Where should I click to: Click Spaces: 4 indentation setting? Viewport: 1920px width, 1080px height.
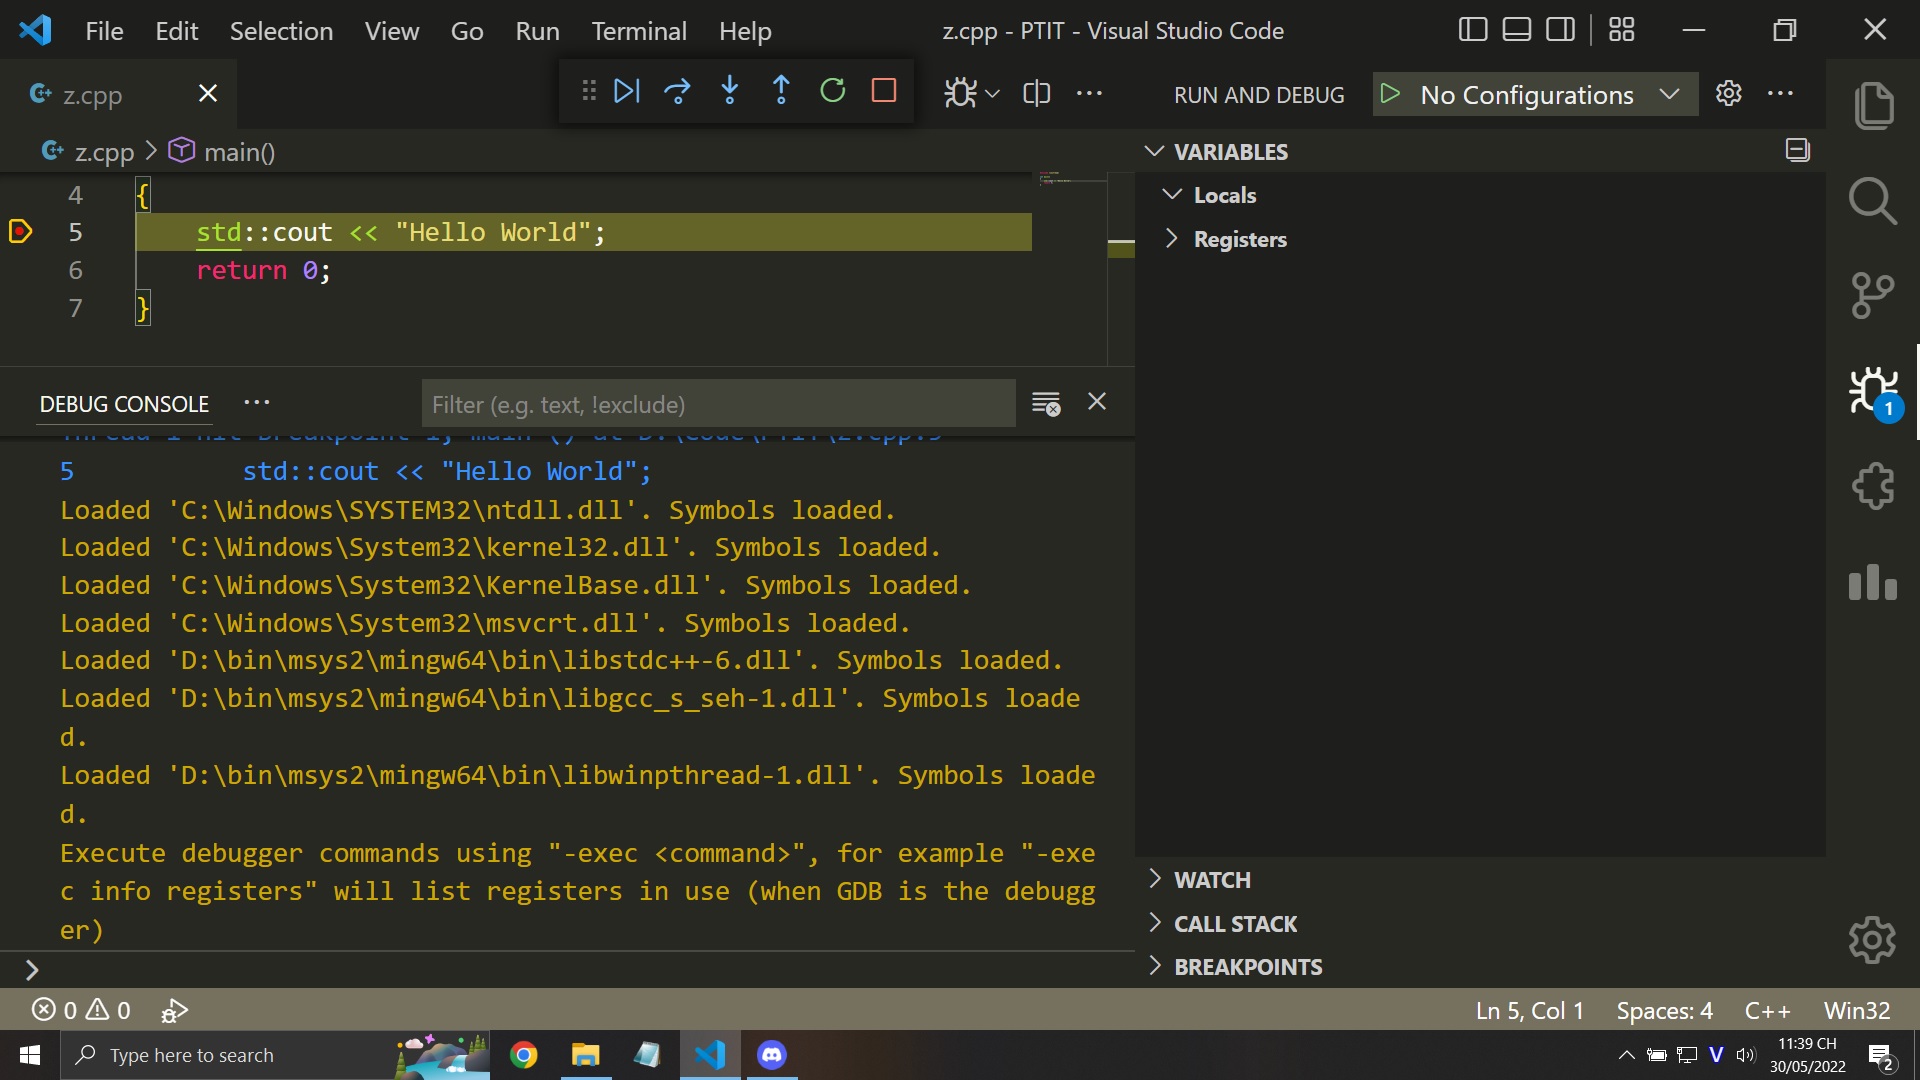1664,1010
